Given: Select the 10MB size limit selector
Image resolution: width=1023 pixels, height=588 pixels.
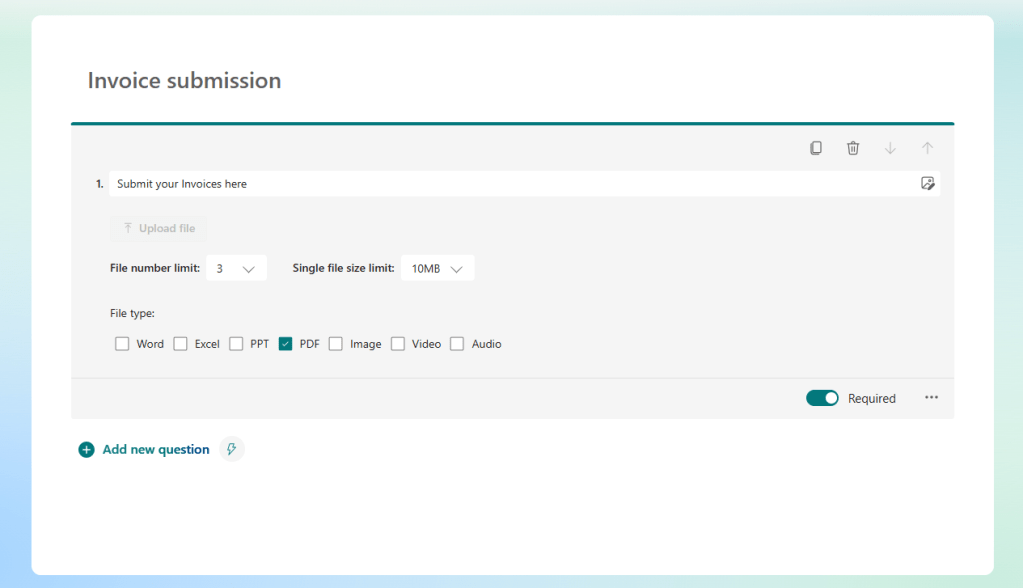Looking at the screenshot, I should (x=437, y=267).
